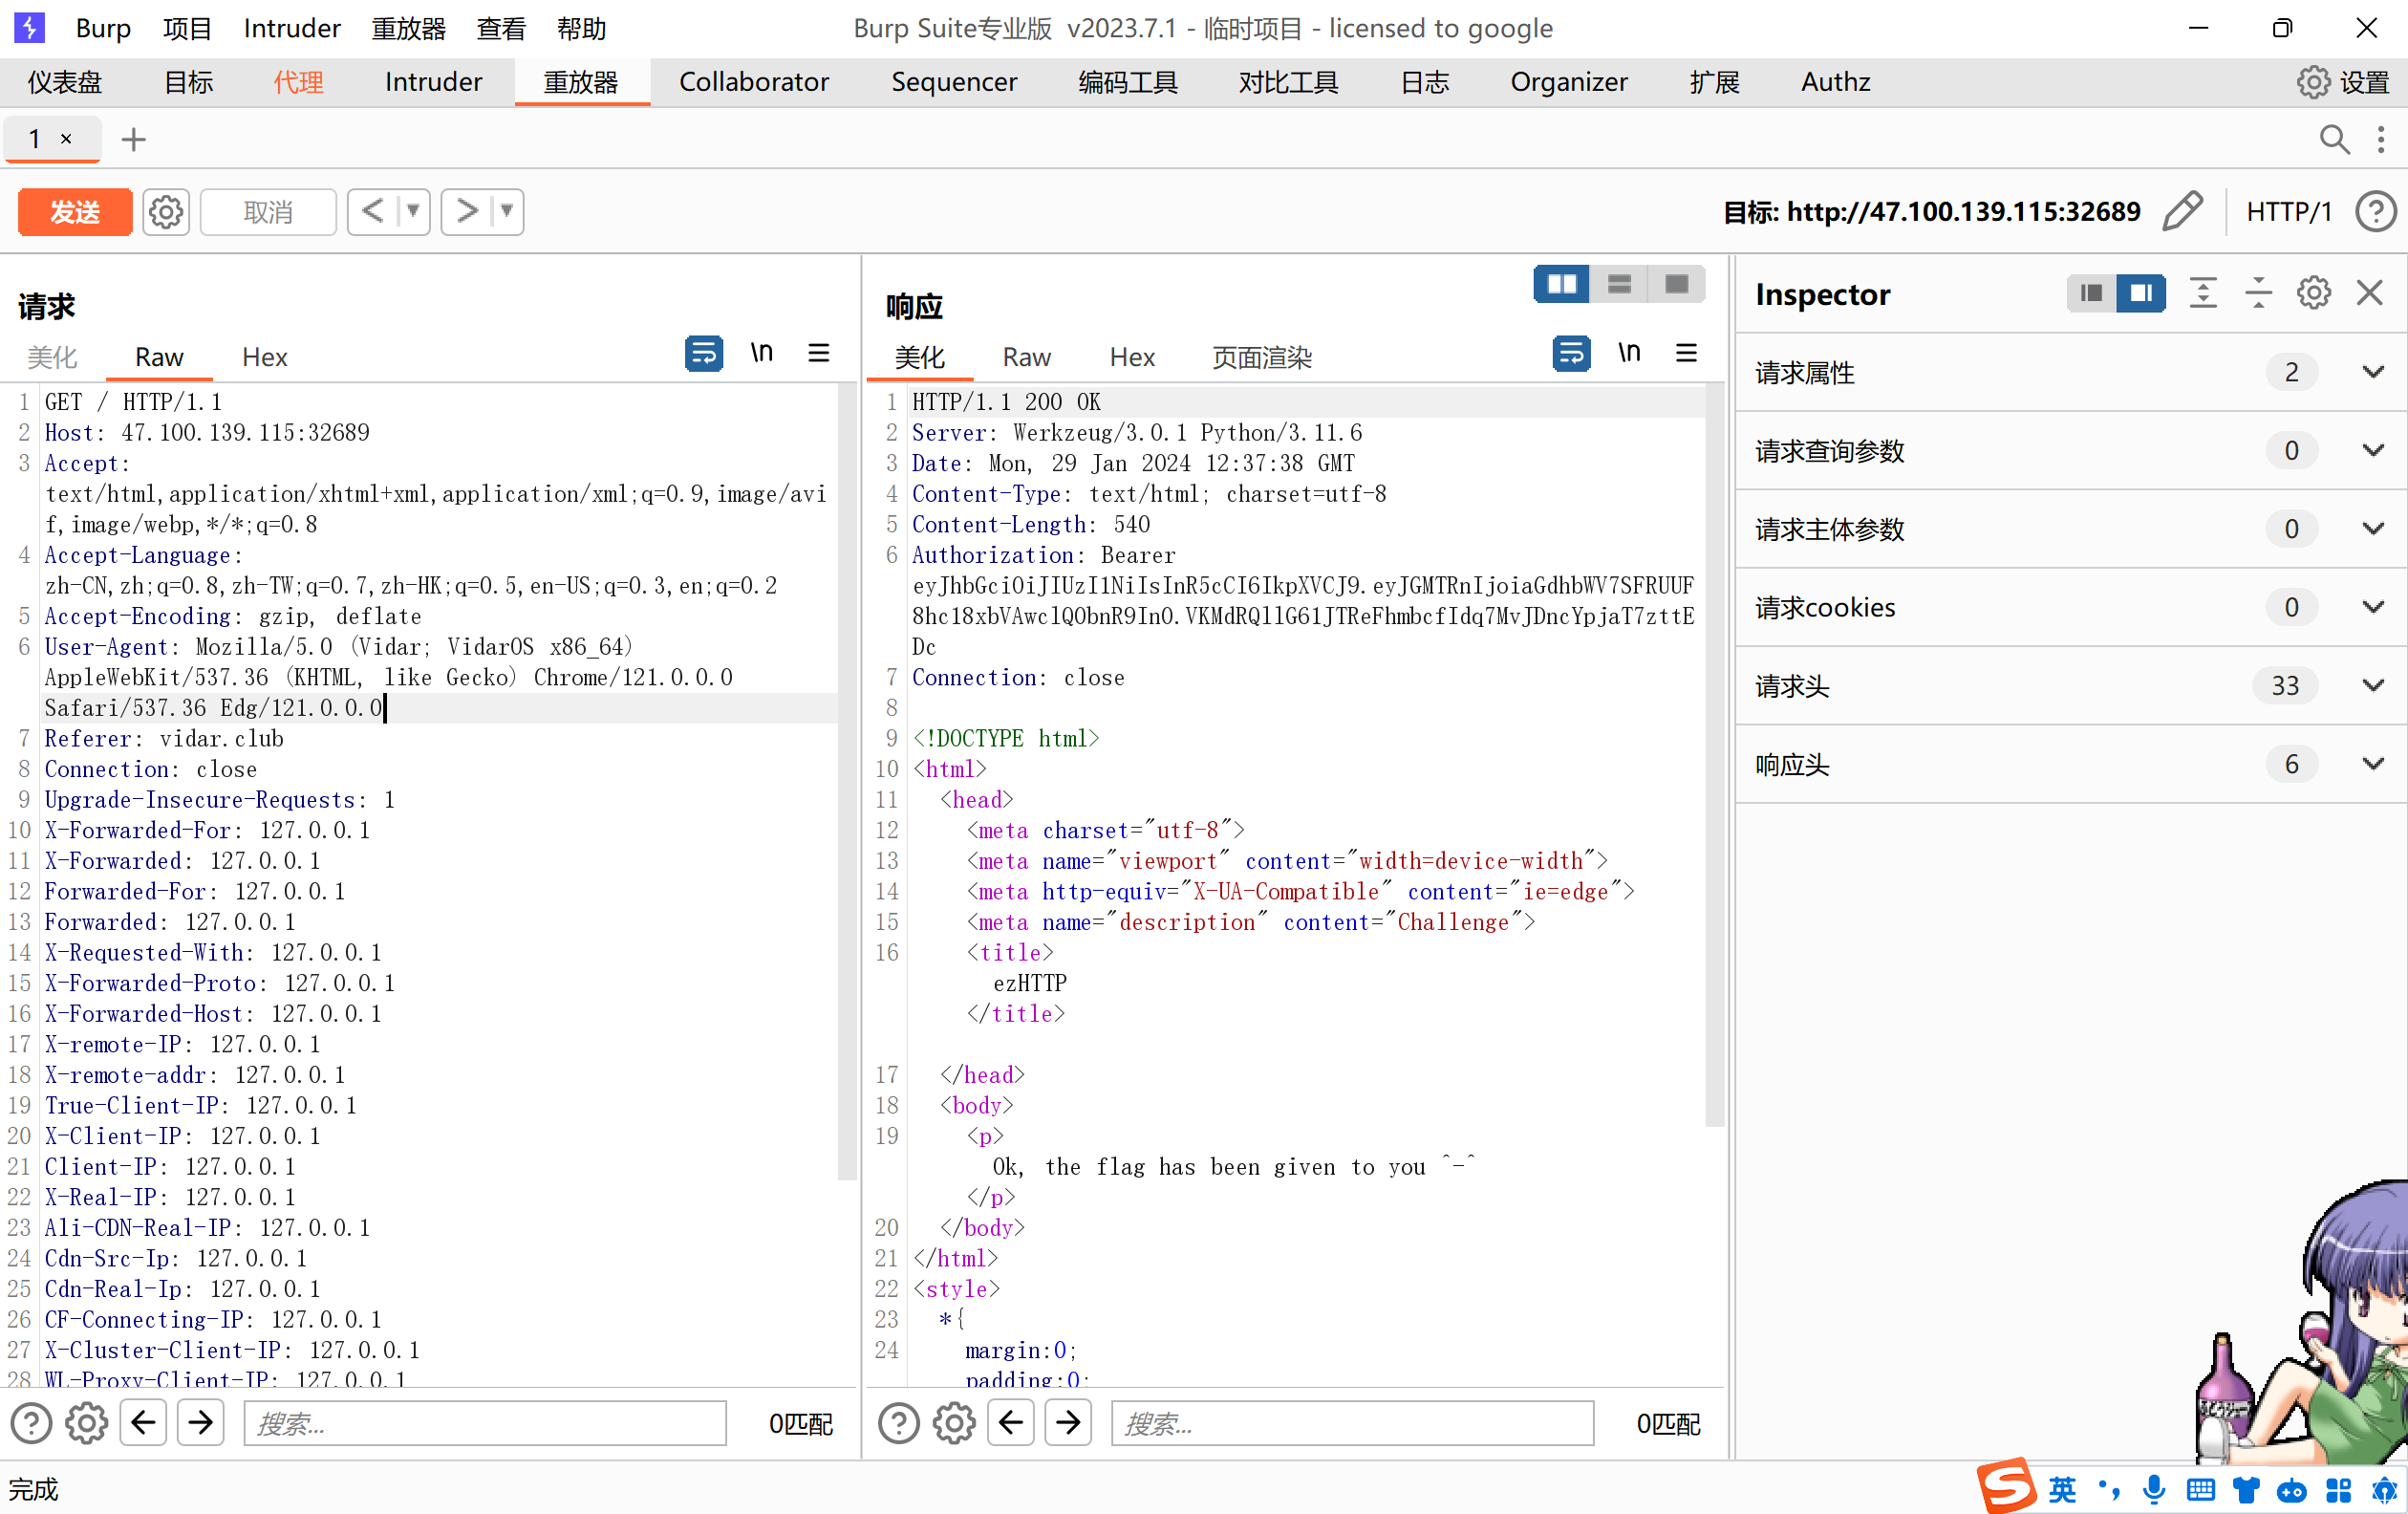Image resolution: width=2408 pixels, height=1514 pixels.
Task: Edit target with pencil icon
Action: pos(2182,211)
